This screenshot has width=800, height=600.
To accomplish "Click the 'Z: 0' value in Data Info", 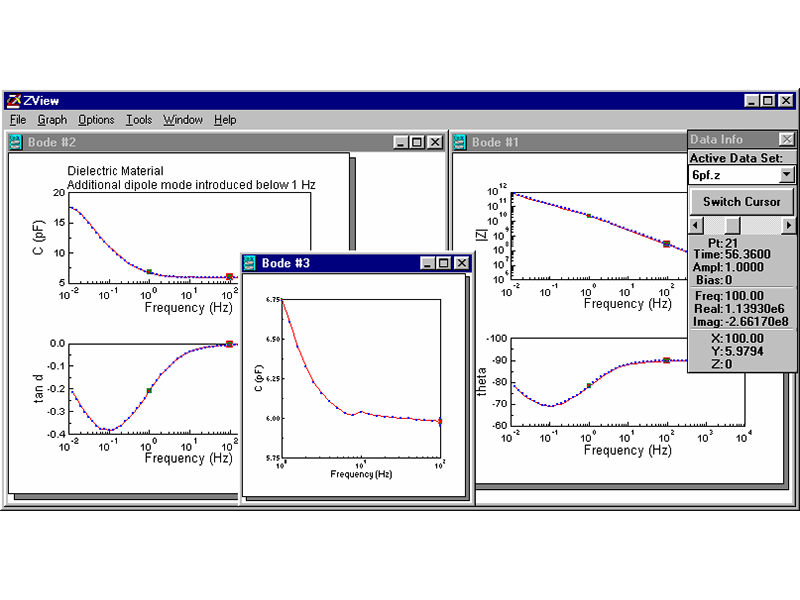I will coord(721,364).
